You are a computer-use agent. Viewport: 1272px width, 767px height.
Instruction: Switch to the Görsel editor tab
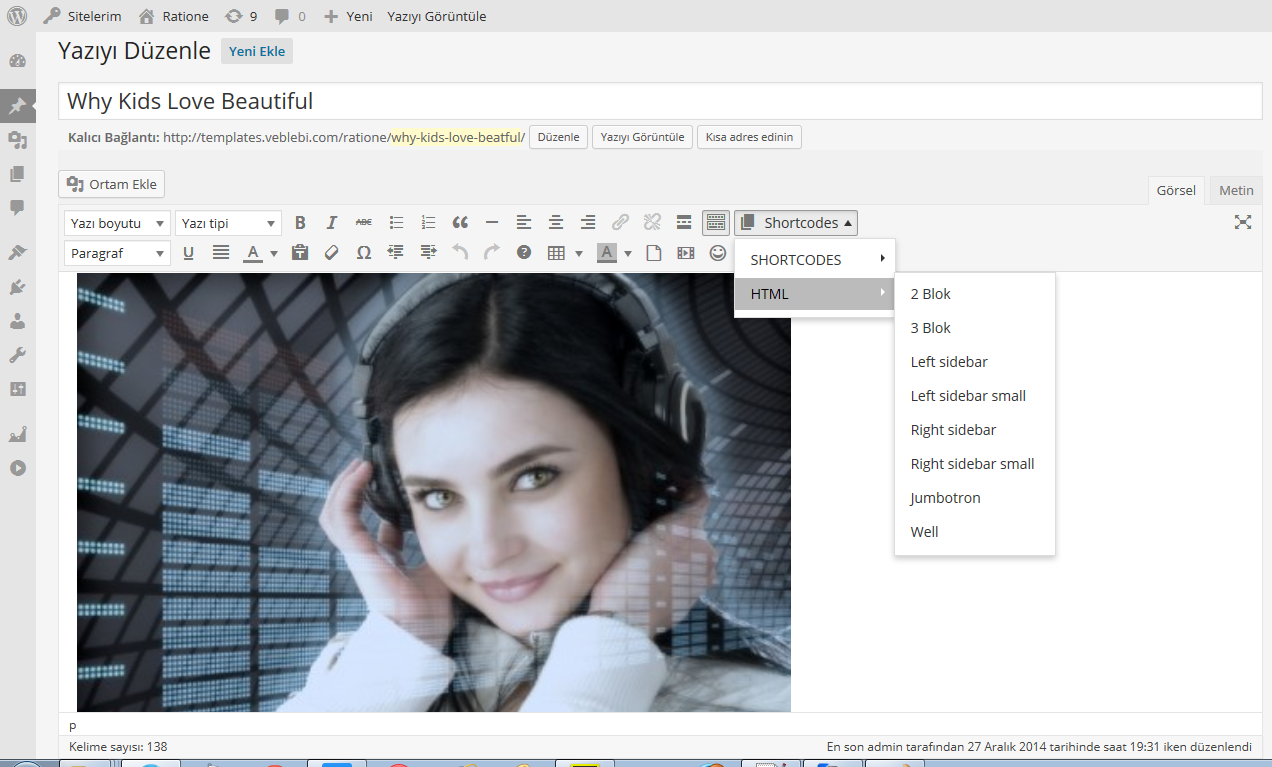point(1176,190)
